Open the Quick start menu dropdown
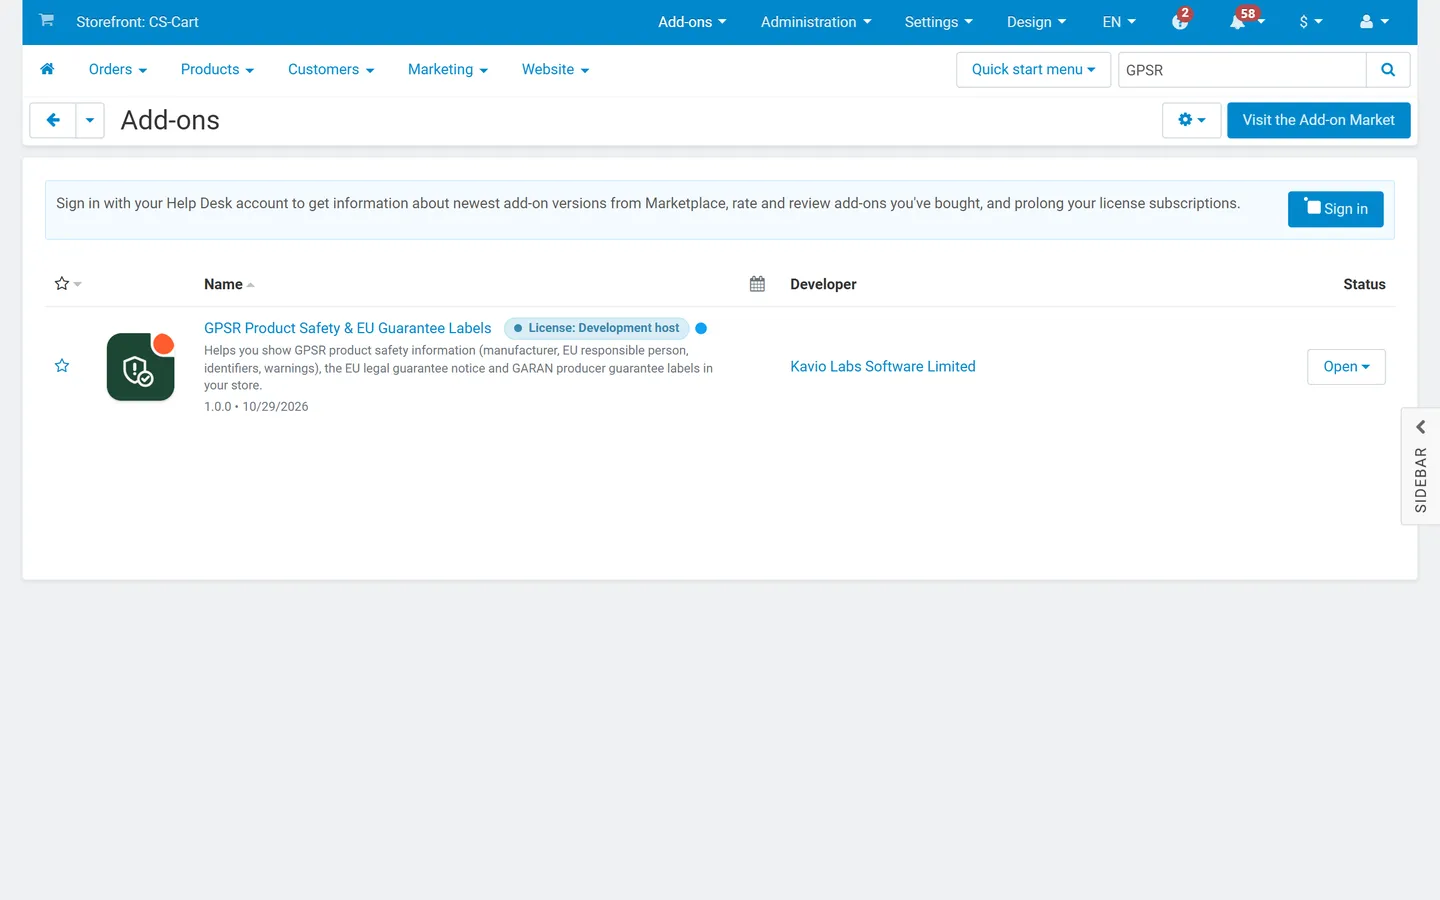Screen dimensions: 1440x900 click(x=1033, y=70)
